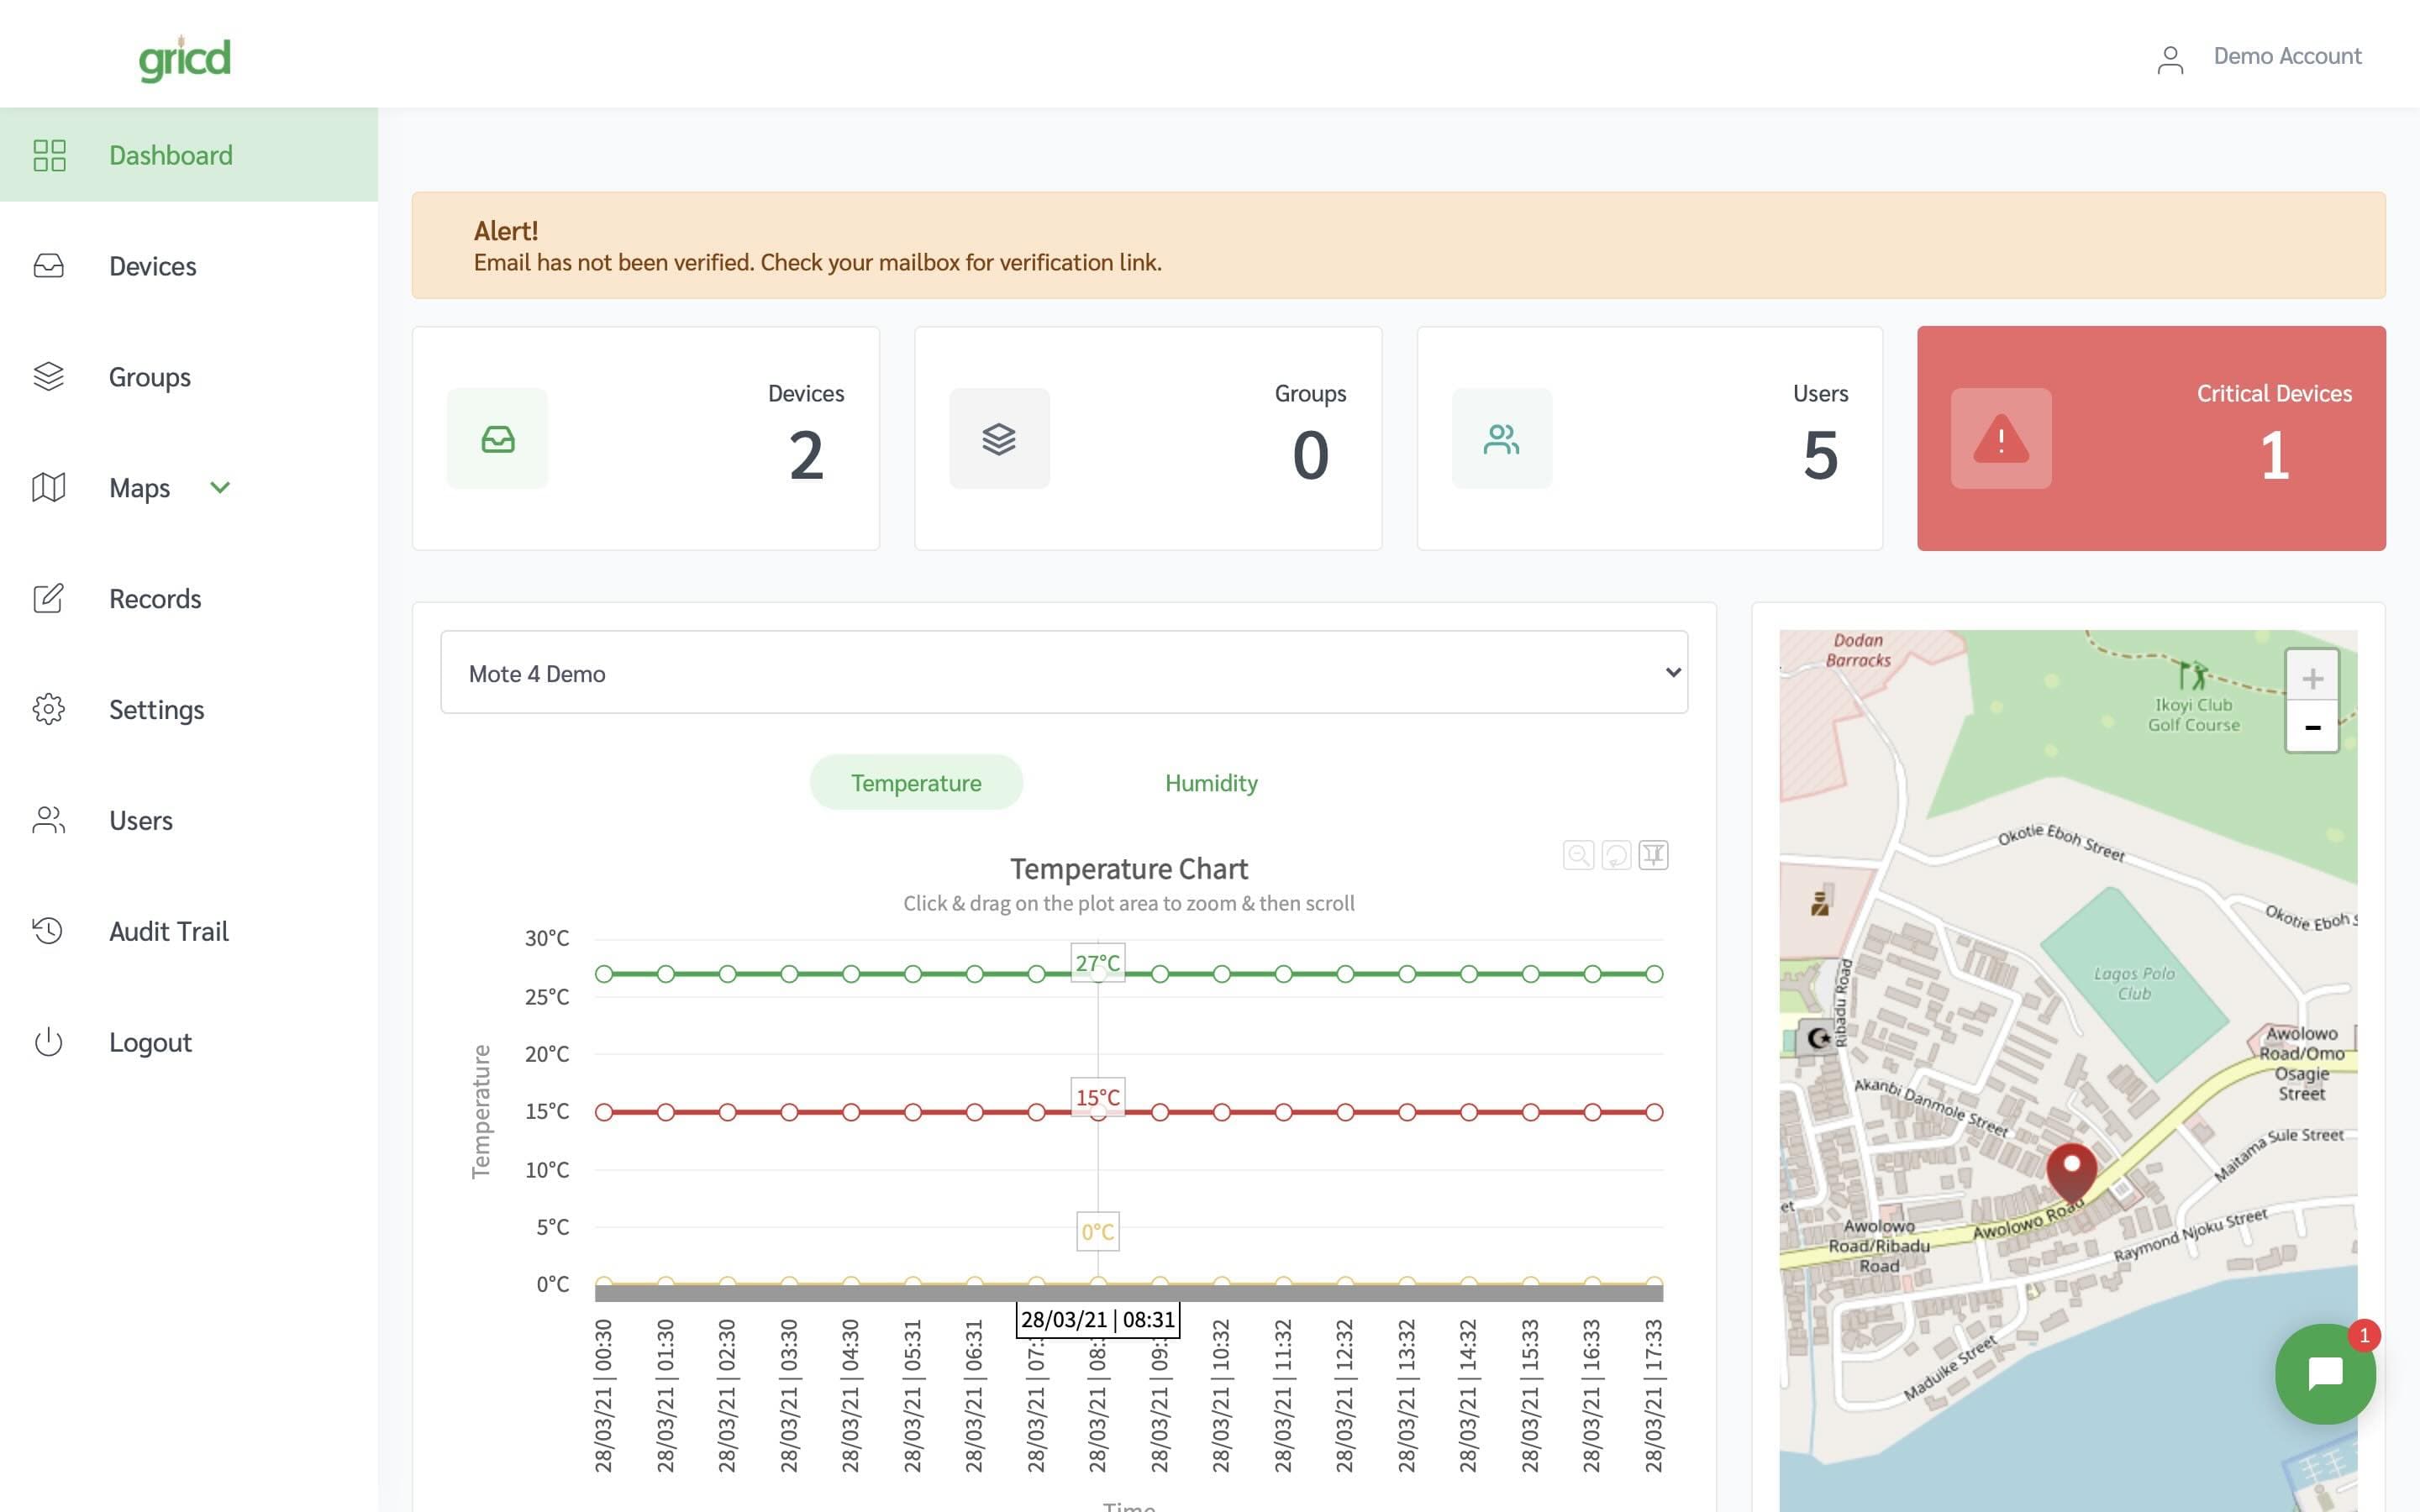Click the Audit Trail history icon
2420x1512 pixels.
(x=48, y=931)
